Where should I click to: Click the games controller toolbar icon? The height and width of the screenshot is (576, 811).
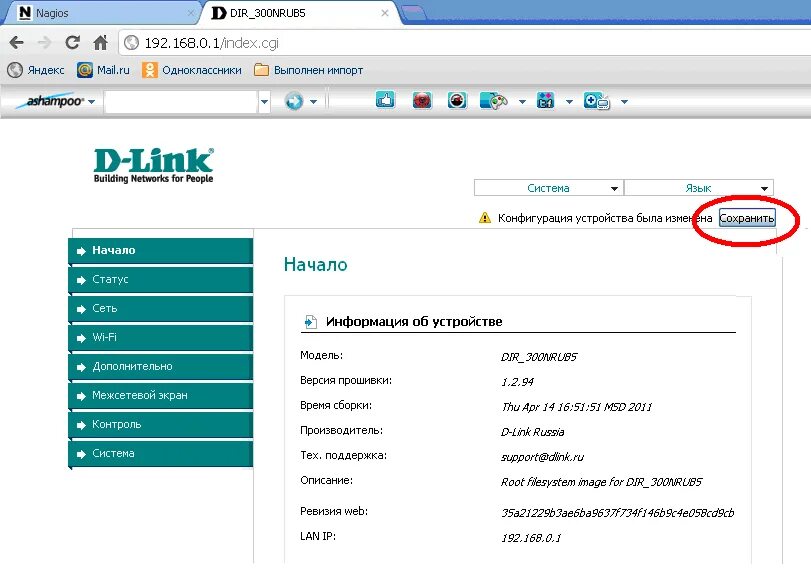[x=494, y=101]
